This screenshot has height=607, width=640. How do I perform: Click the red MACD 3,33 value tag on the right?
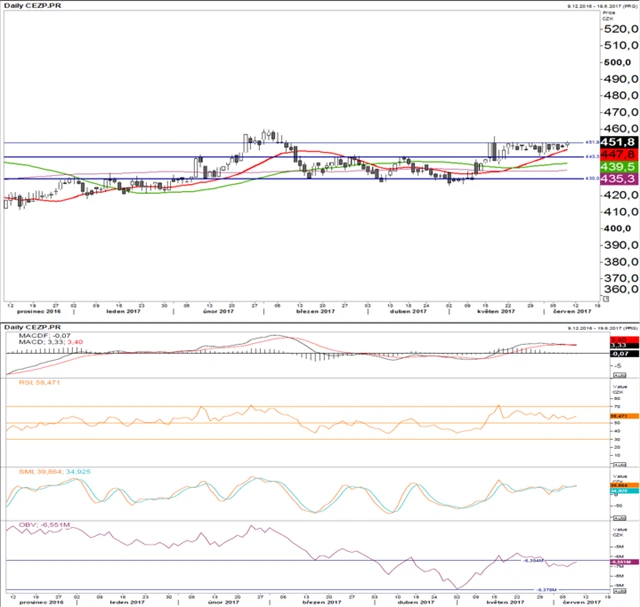pos(617,345)
